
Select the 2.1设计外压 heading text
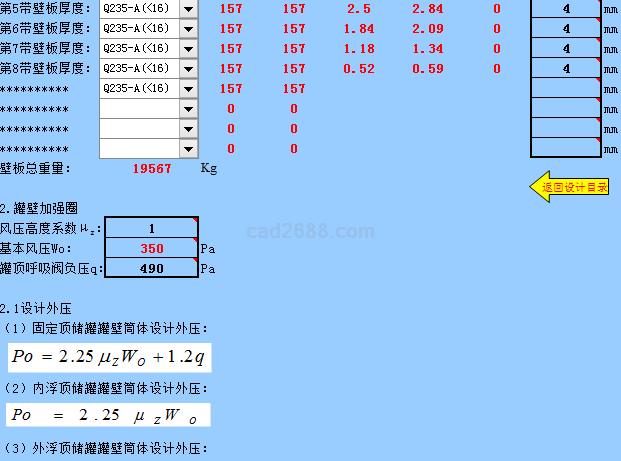[36, 309]
